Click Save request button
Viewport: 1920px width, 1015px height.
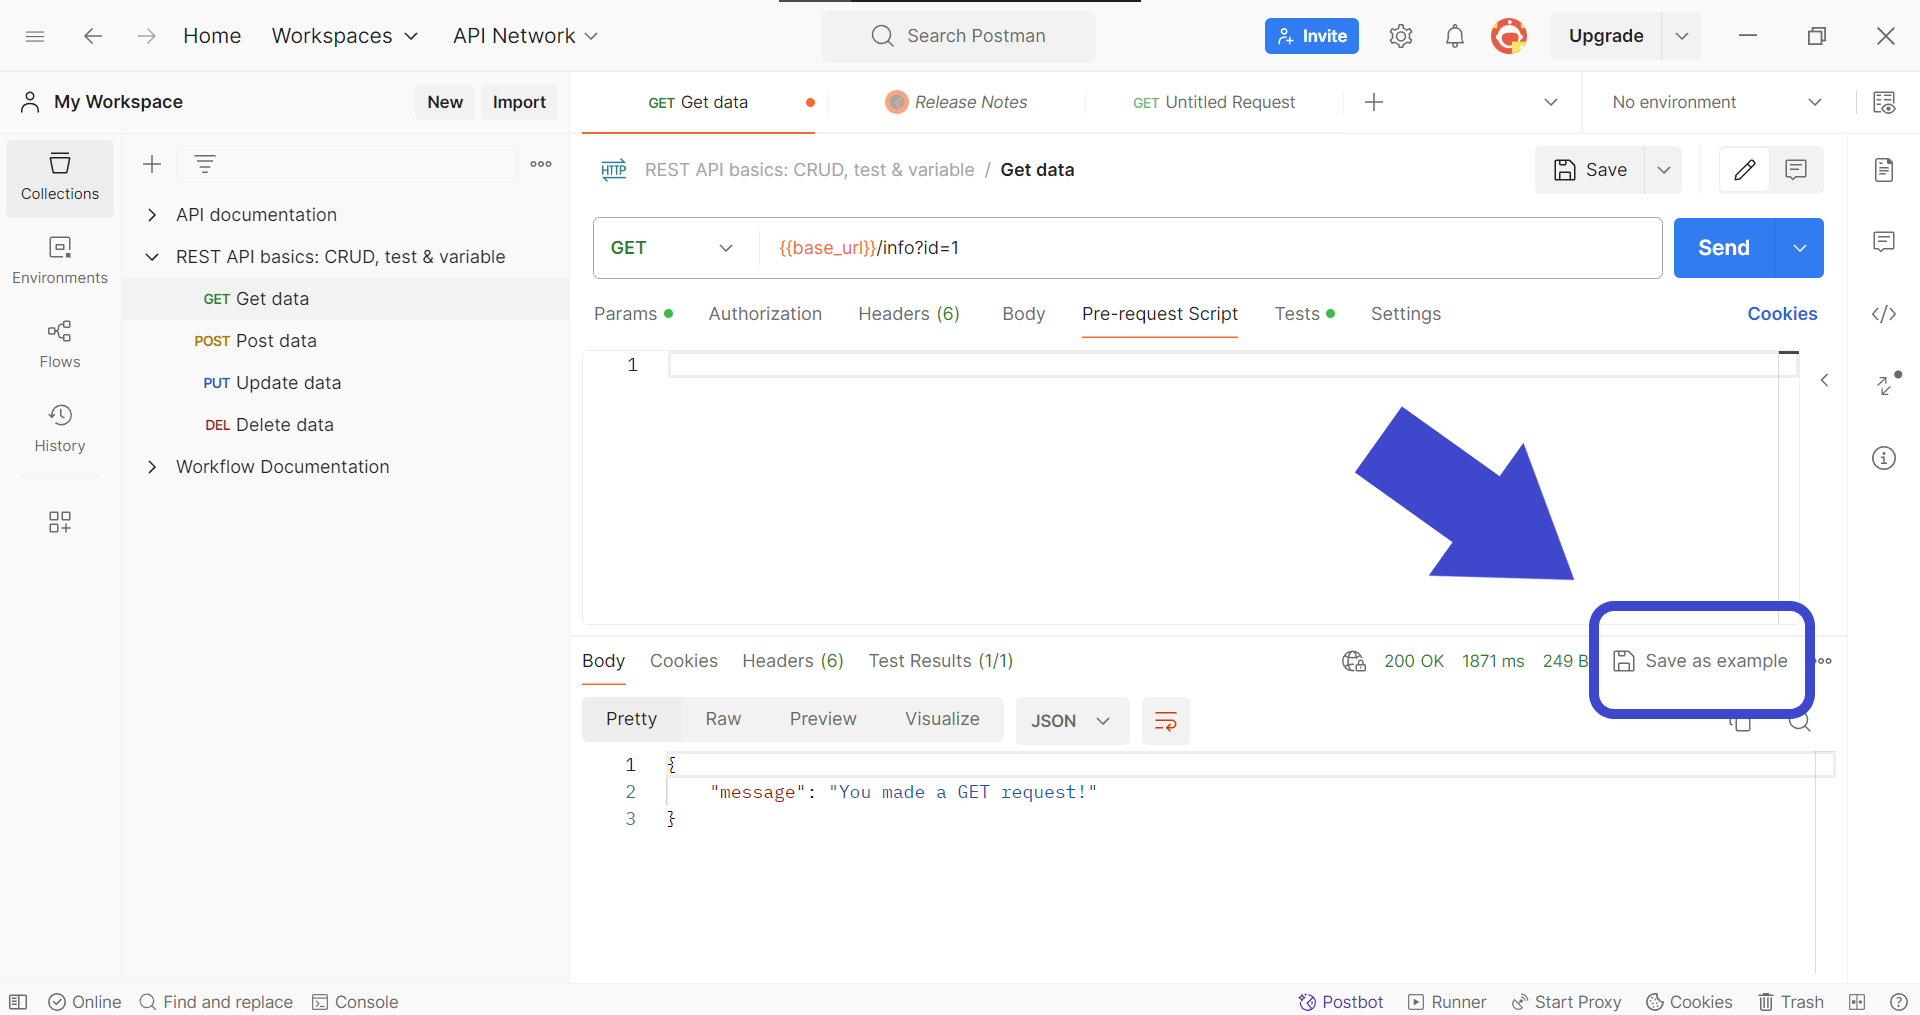coord(1591,170)
